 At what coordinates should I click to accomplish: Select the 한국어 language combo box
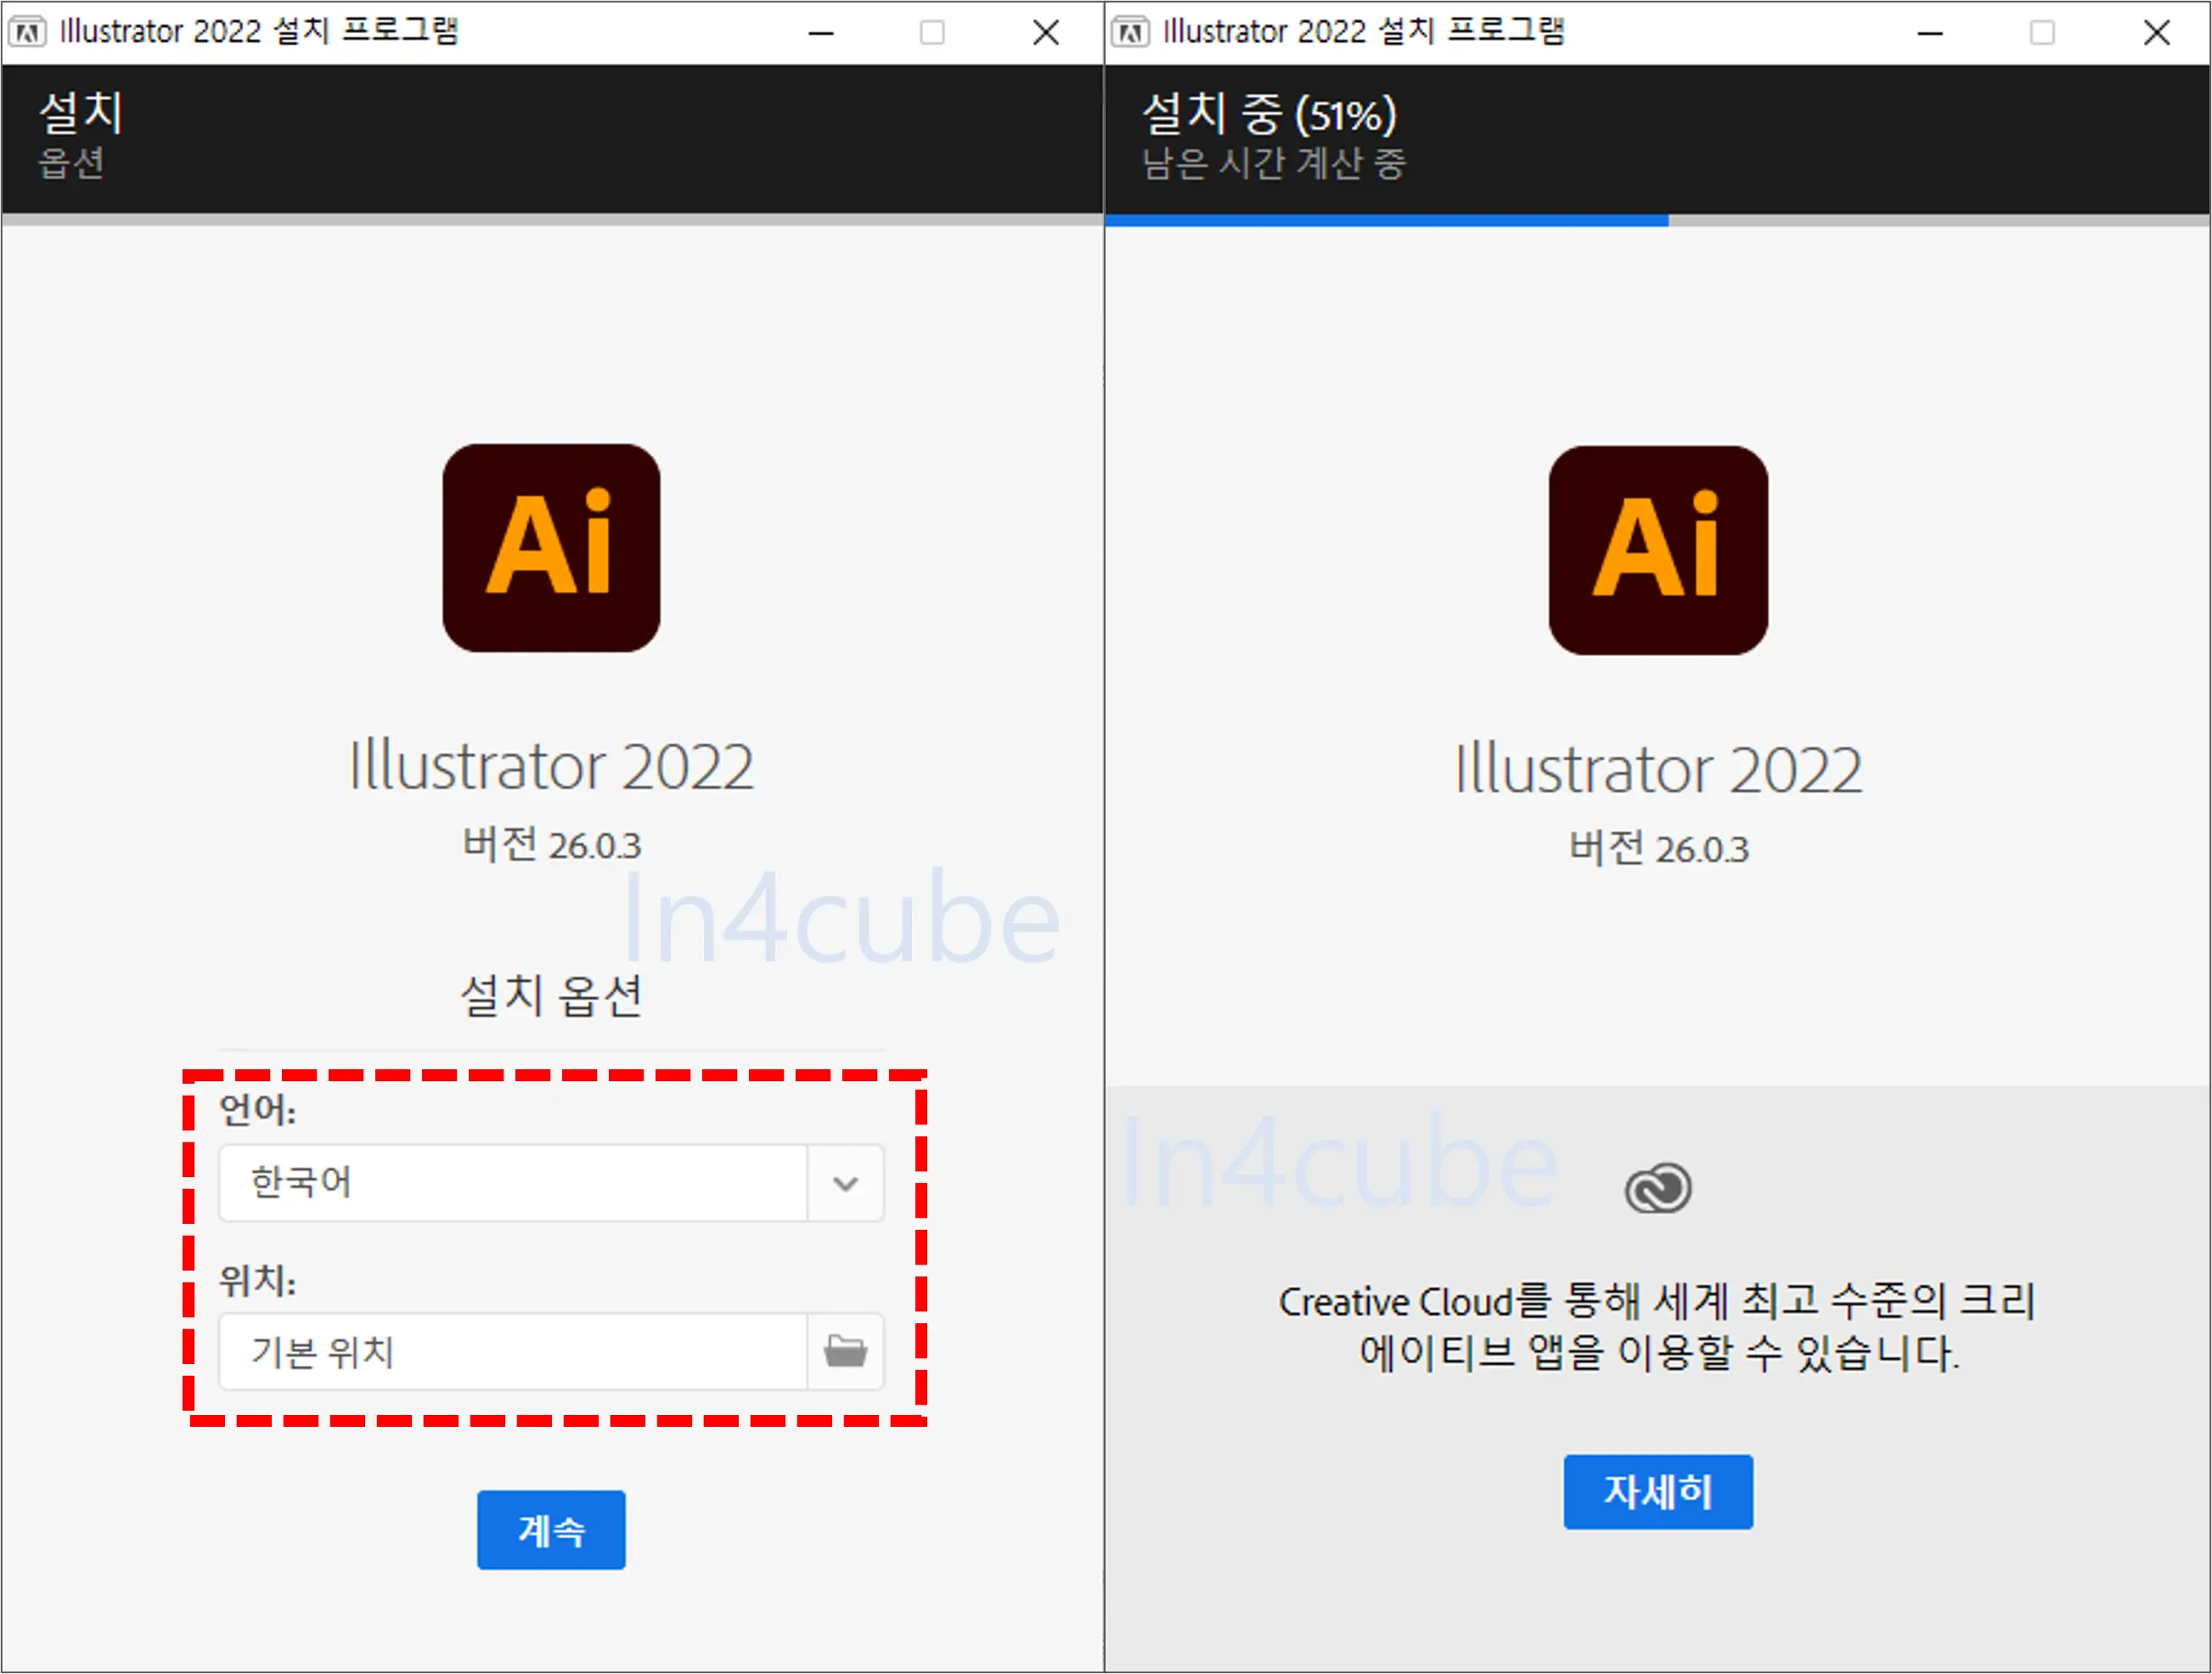pyautogui.click(x=551, y=1183)
